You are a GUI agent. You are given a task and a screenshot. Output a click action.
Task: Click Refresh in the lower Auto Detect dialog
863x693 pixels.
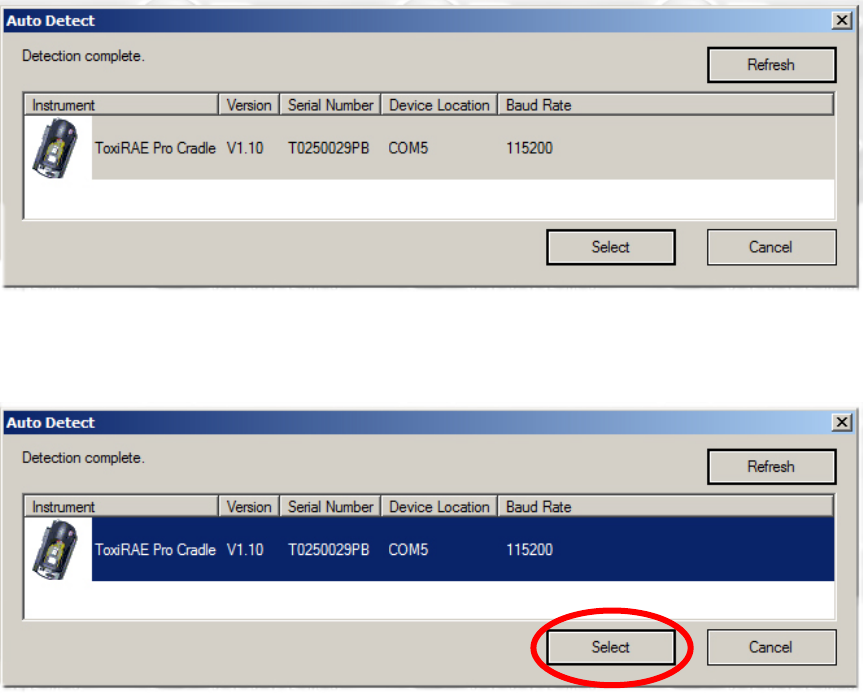[x=772, y=467]
